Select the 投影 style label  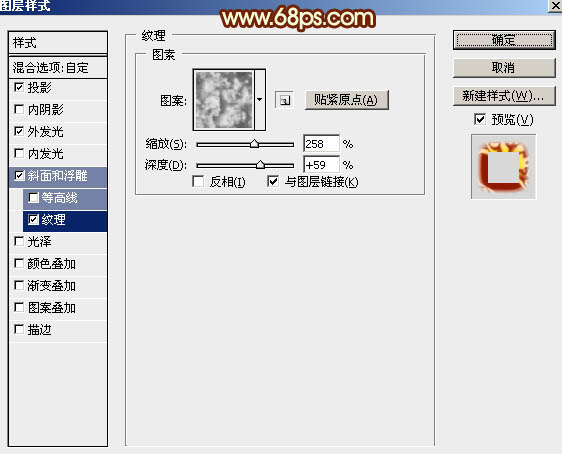(x=40, y=87)
